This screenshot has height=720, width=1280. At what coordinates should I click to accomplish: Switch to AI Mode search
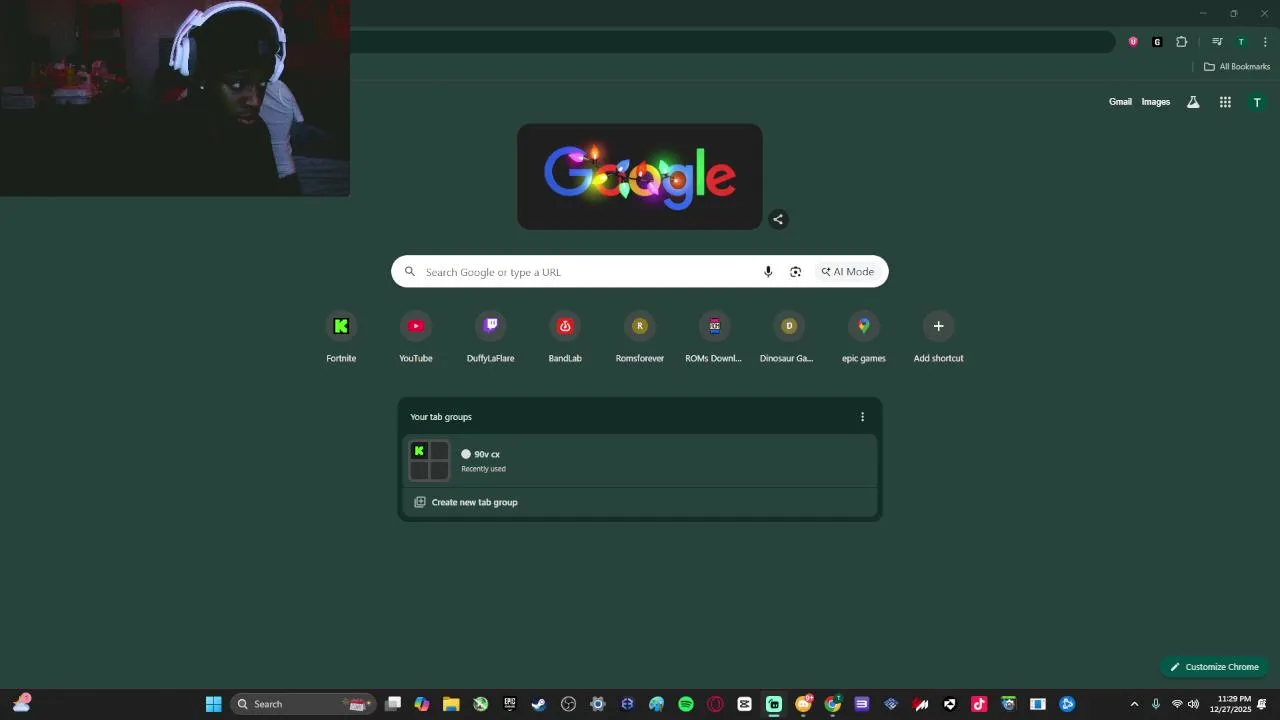(x=848, y=272)
